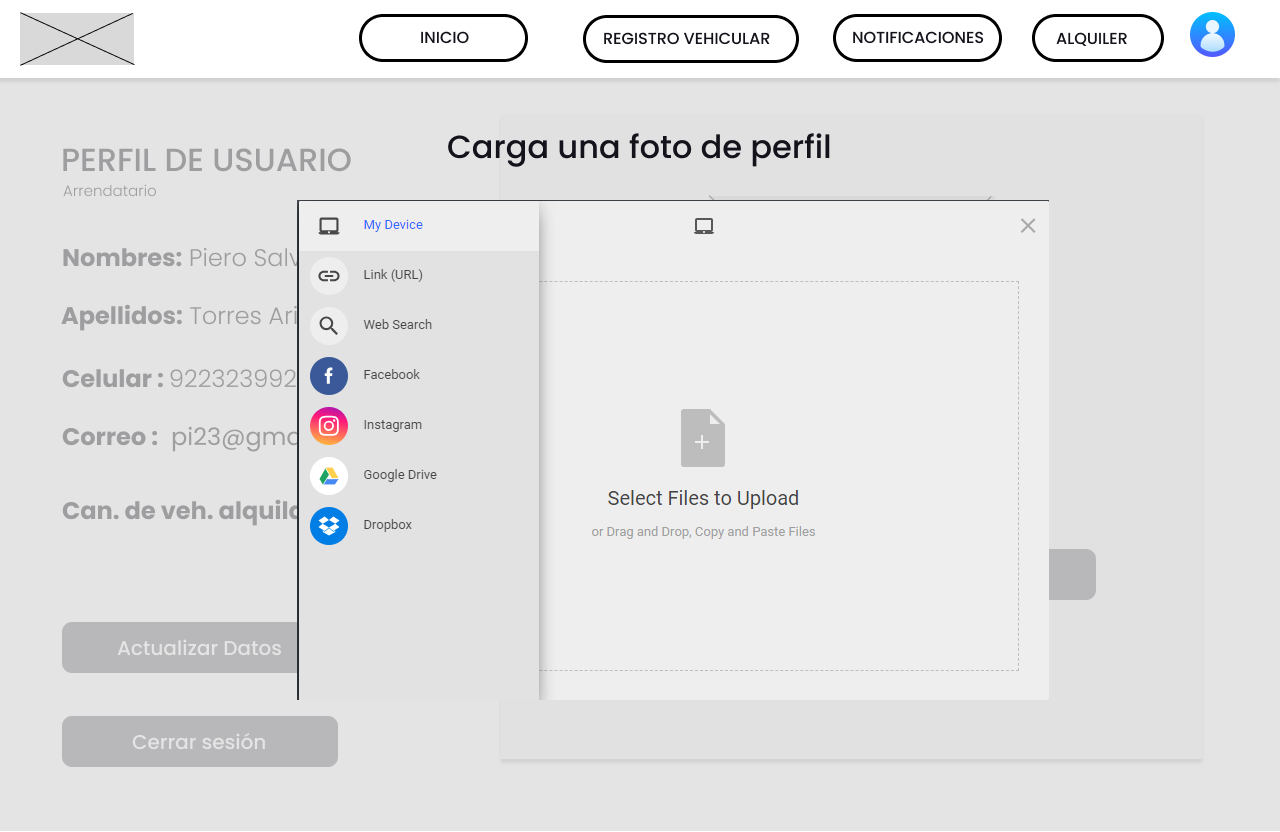
Task: Click PERFIL DE USUARIO heading
Action: coord(206,160)
